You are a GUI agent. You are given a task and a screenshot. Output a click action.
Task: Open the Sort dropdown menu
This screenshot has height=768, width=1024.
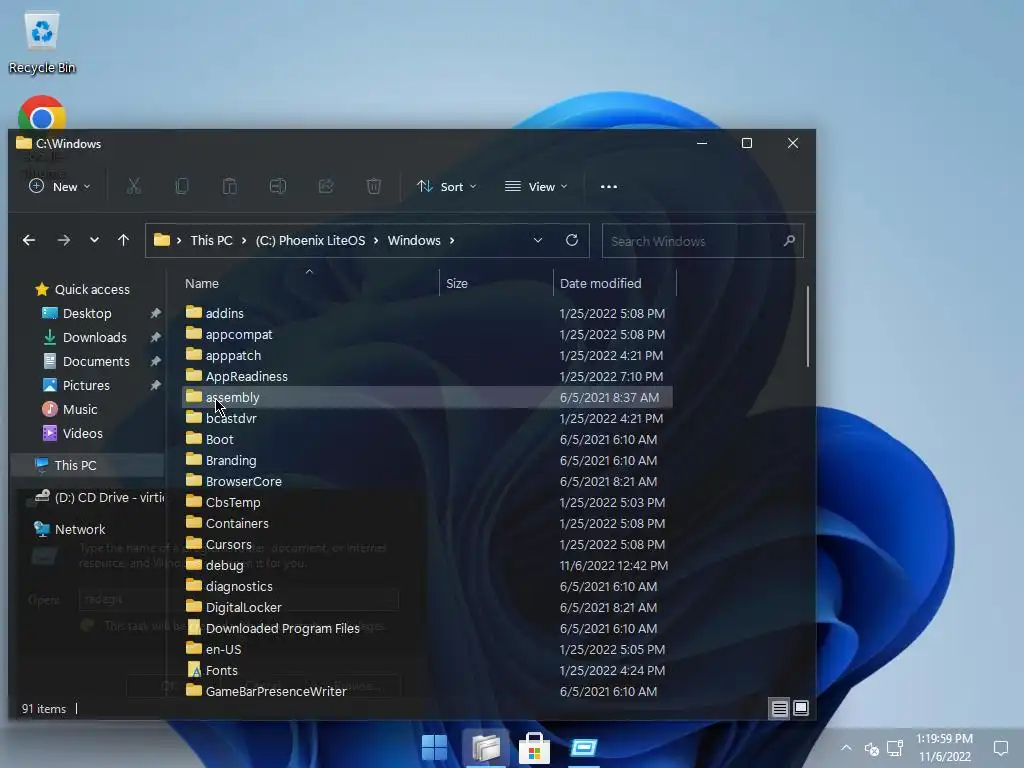click(x=447, y=187)
